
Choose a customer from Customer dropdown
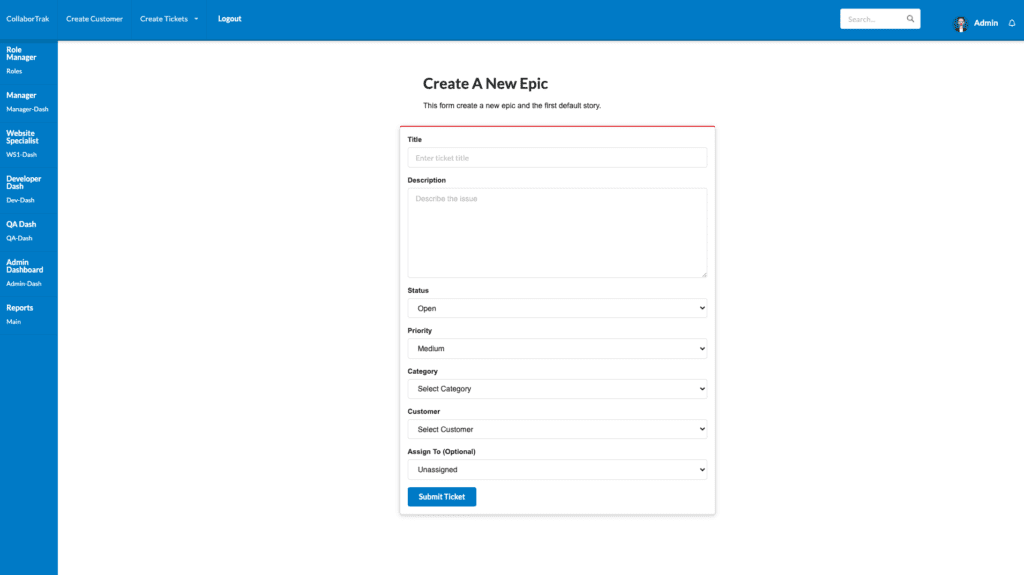pos(557,429)
